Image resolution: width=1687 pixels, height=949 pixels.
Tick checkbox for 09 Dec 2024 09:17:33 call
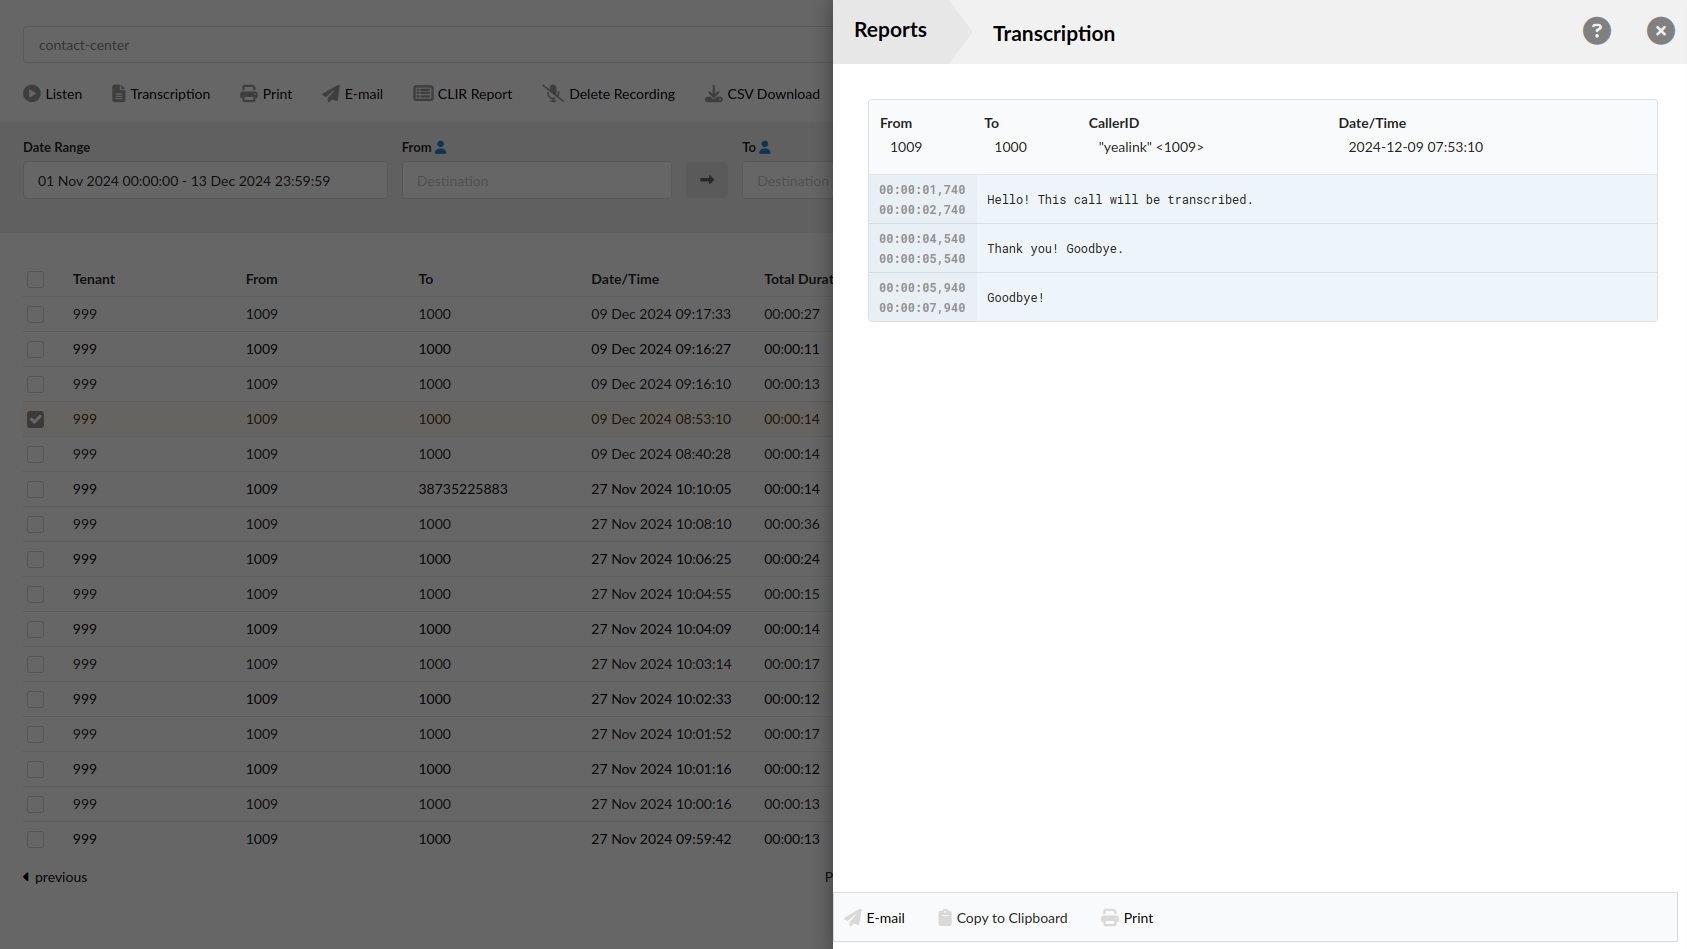[36, 314]
